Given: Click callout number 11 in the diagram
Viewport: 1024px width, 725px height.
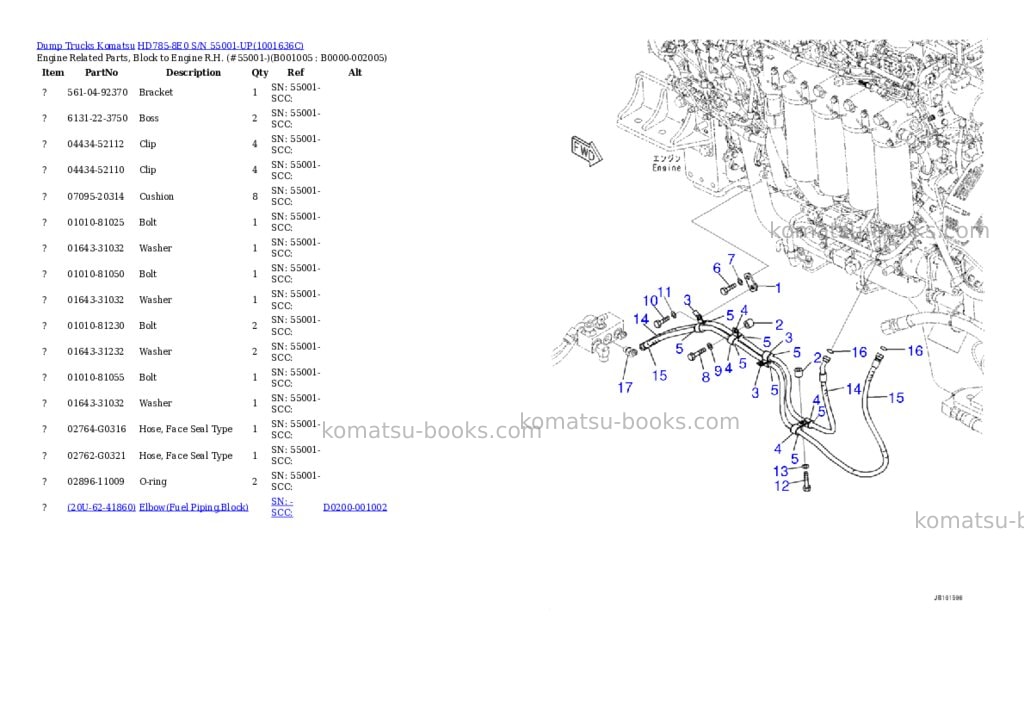Looking at the screenshot, I should coord(664,293).
